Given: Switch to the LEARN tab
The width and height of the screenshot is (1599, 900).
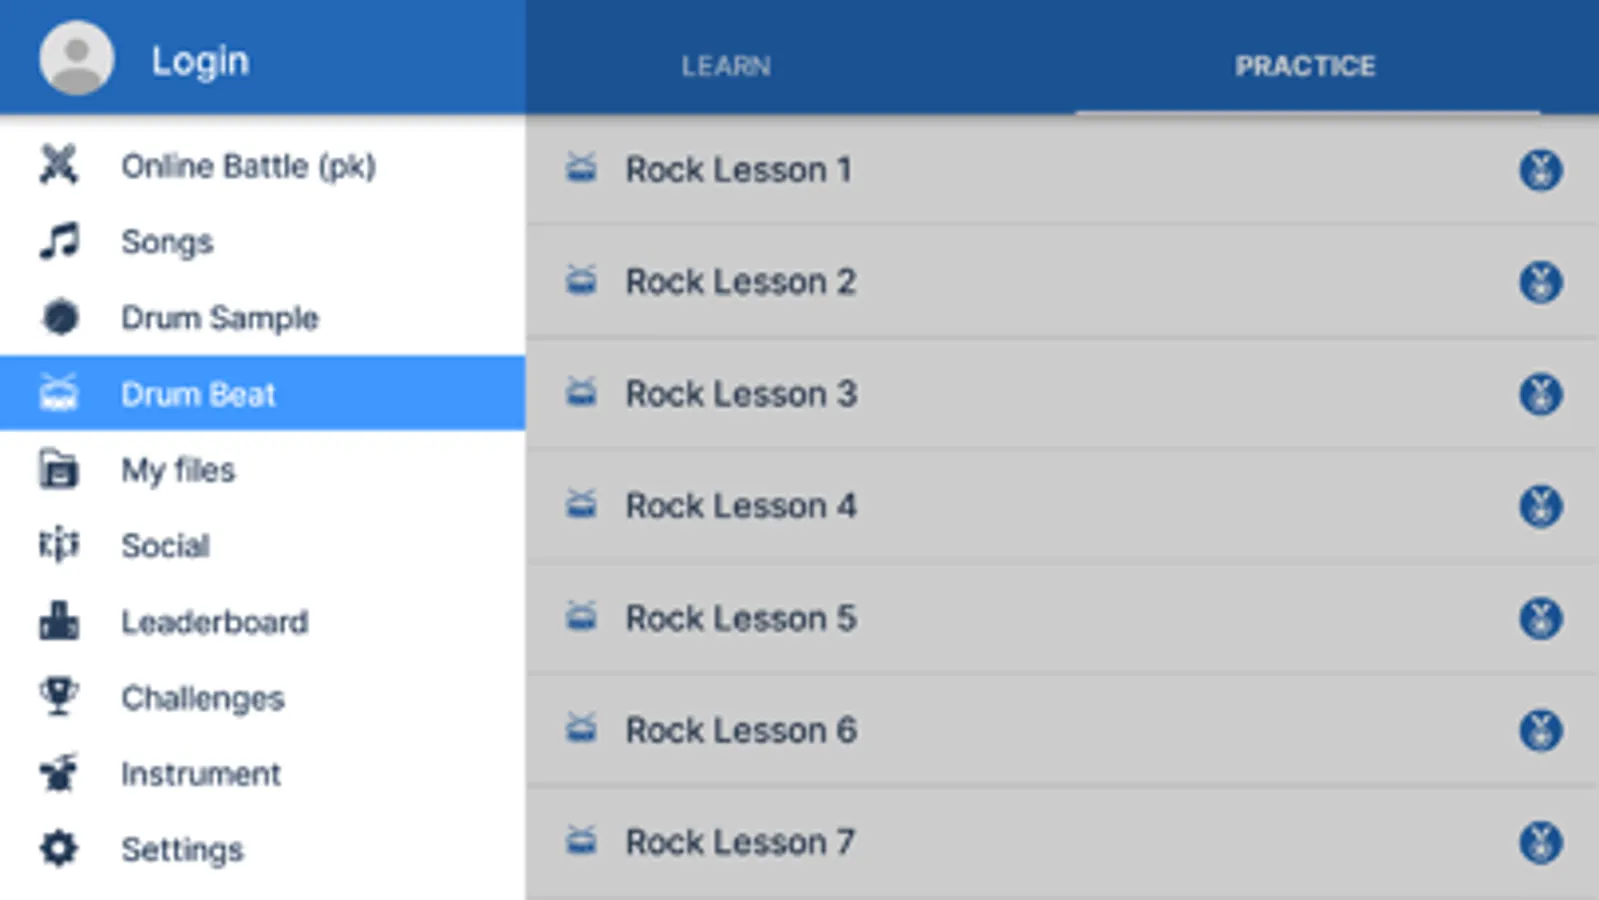Looking at the screenshot, I should click(726, 66).
